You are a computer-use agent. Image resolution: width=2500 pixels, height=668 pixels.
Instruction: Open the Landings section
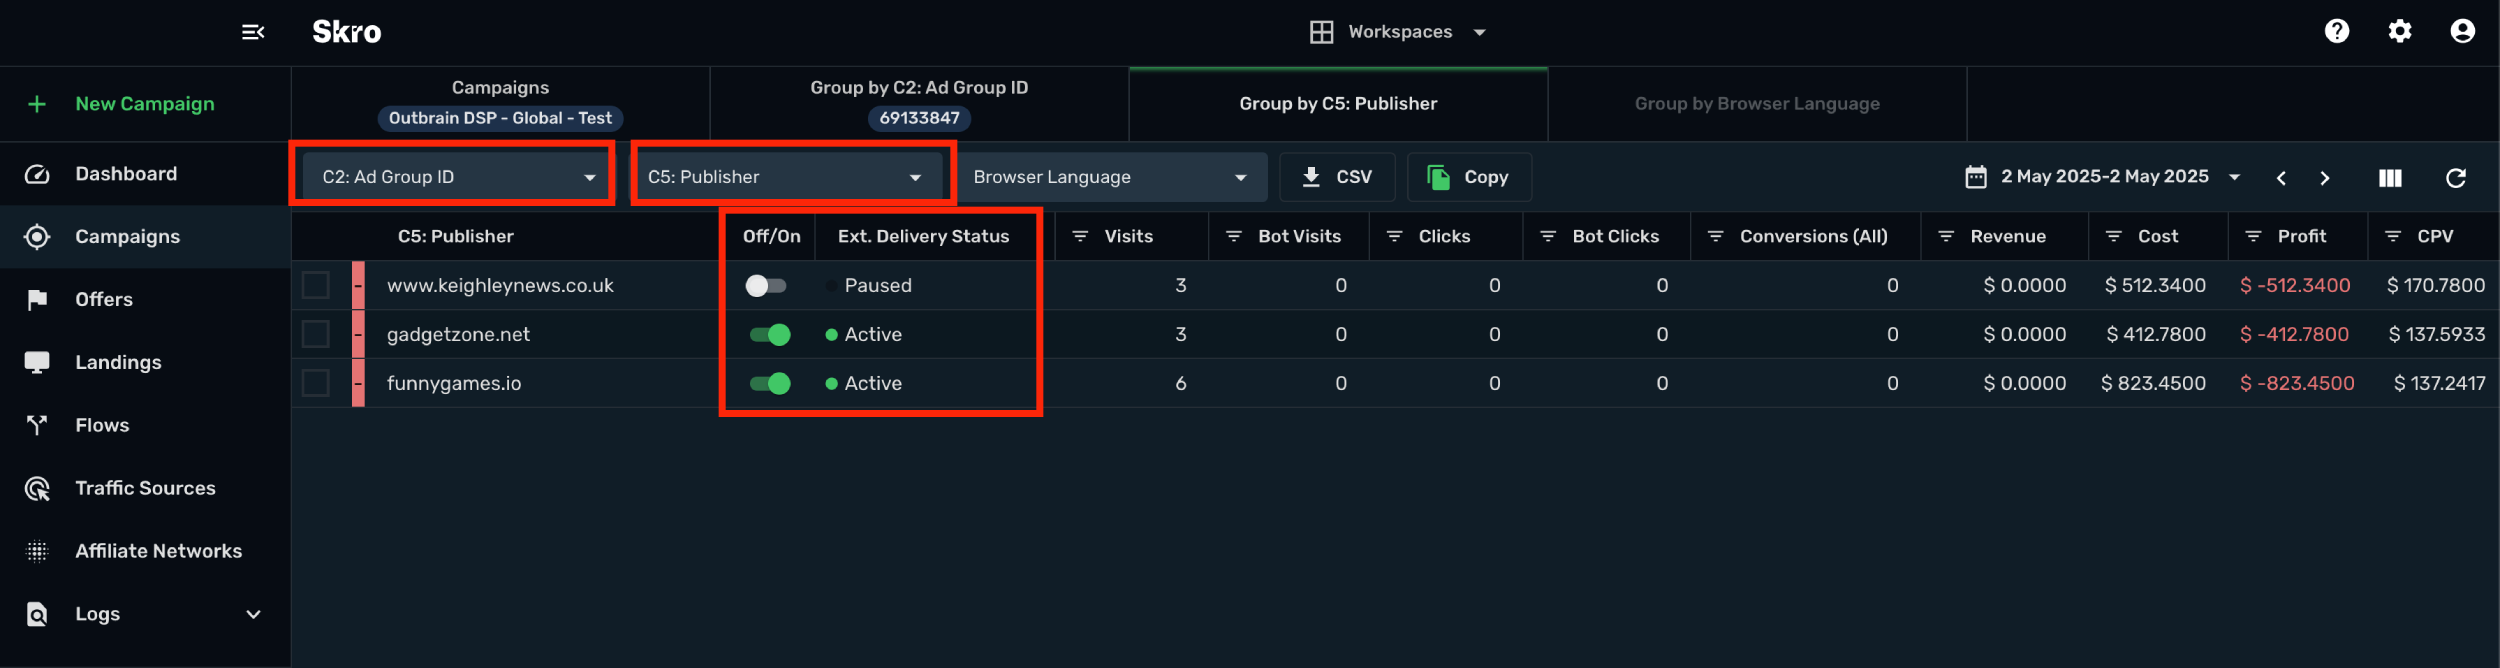pyautogui.click(x=146, y=362)
